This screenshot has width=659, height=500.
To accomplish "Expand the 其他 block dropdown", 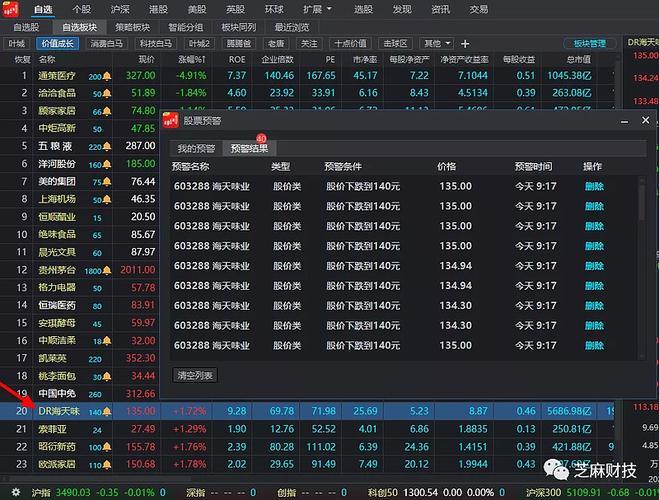I will click(437, 43).
